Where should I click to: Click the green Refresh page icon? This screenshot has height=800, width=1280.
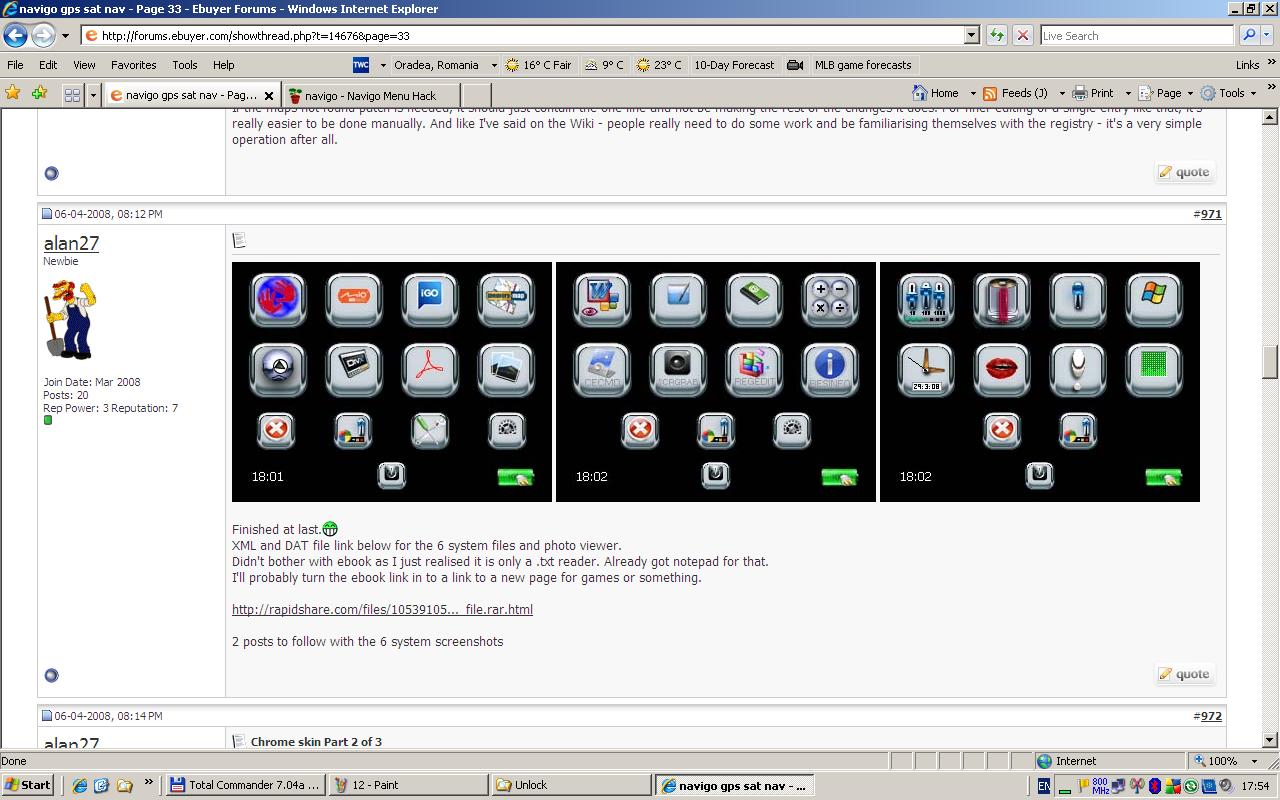click(x=997, y=35)
